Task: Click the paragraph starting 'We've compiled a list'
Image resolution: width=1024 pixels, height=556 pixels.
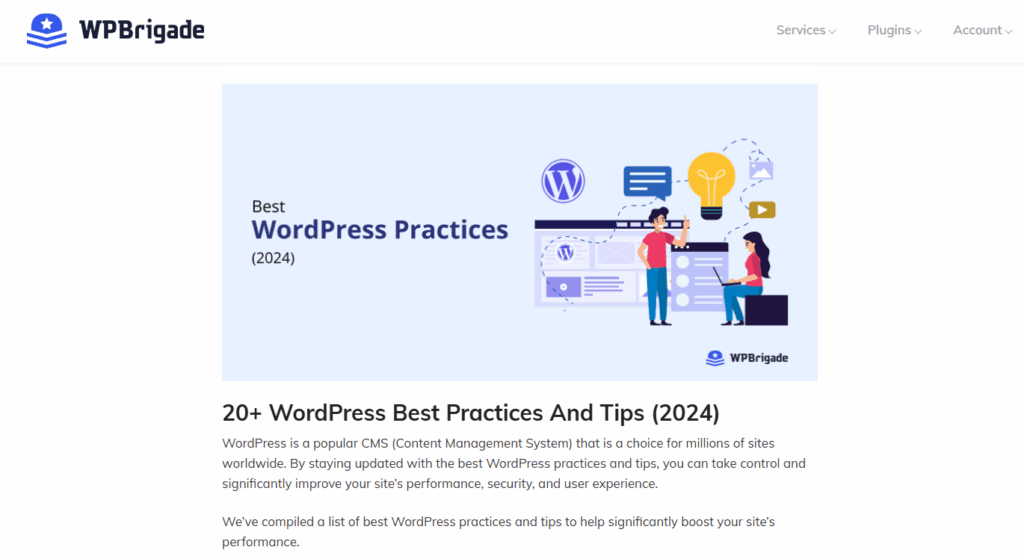Action: pos(498,532)
